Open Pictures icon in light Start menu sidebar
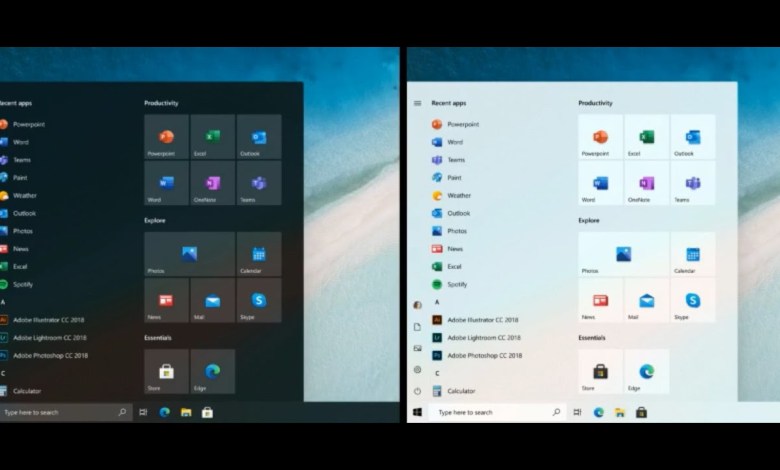 pyautogui.click(x=417, y=348)
